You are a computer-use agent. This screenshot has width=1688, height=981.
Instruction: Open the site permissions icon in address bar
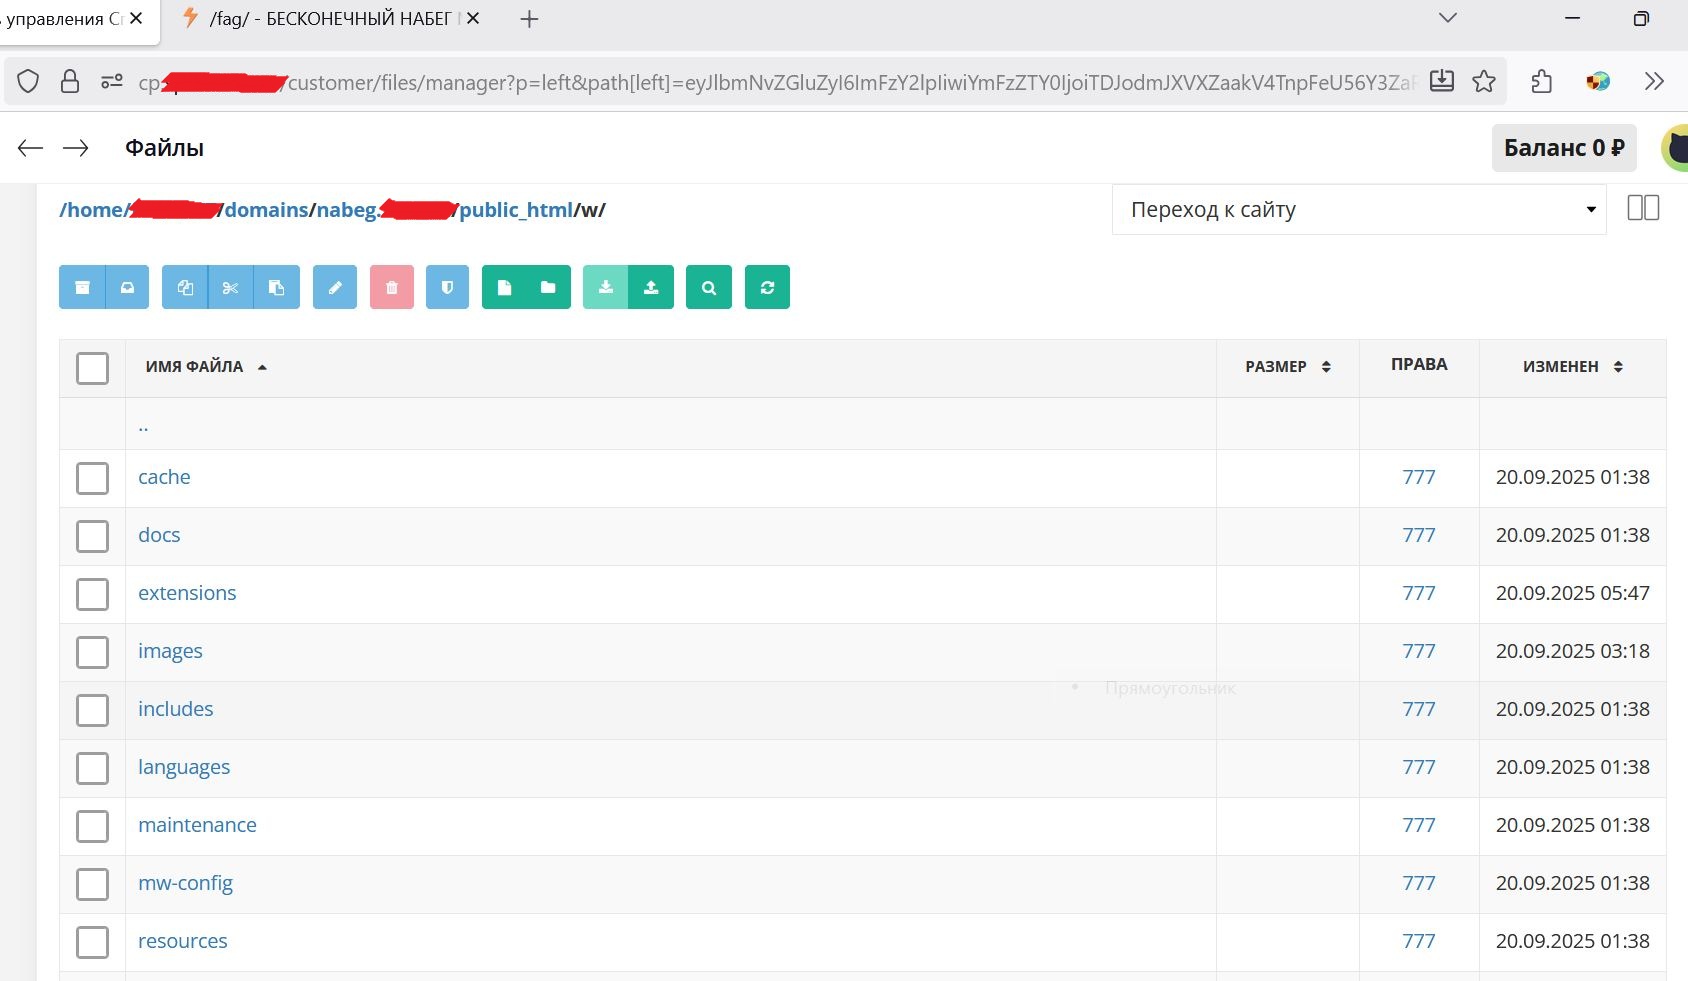tap(112, 81)
